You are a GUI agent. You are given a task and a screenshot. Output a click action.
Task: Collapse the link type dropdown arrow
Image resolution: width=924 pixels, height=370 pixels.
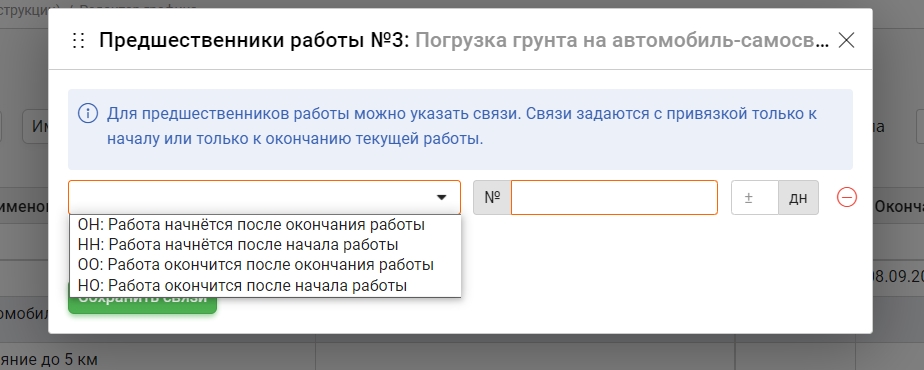tap(441, 197)
